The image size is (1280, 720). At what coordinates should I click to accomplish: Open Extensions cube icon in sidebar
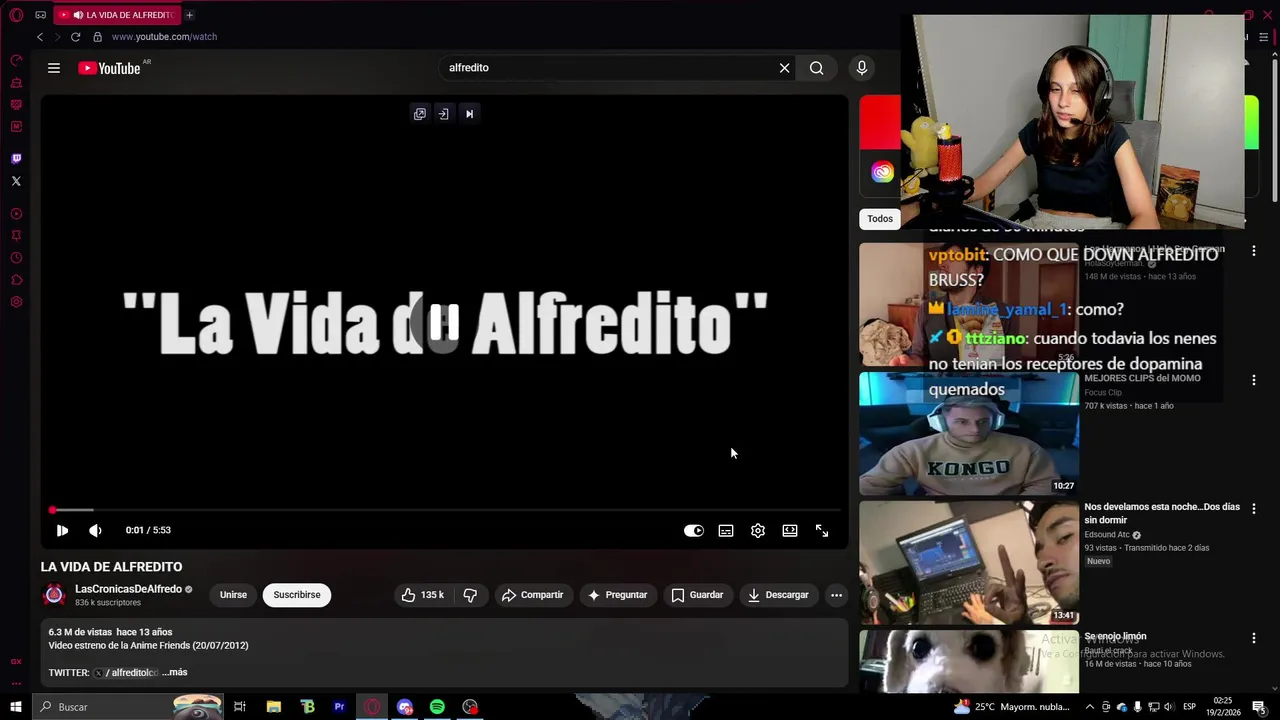click(16, 280)
